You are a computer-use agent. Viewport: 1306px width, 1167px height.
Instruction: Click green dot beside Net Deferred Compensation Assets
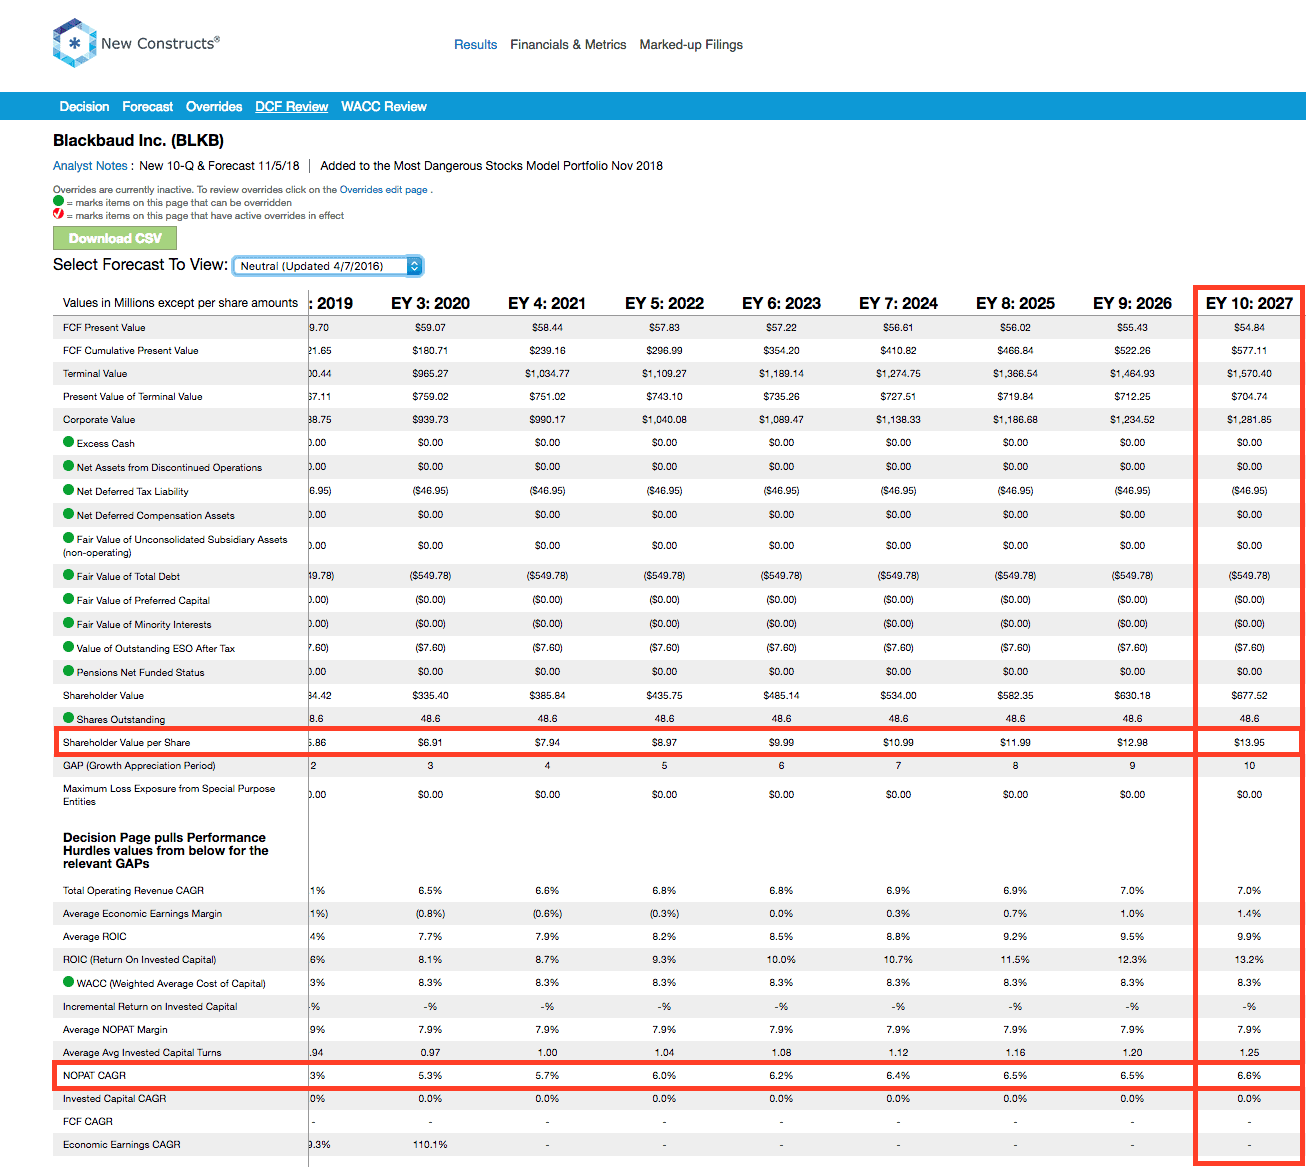[x=69, y=514]
